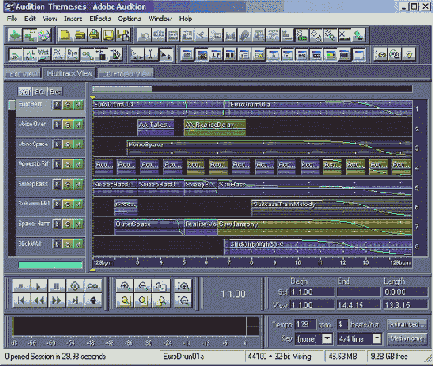Open the Edit menu

(30, 19)
